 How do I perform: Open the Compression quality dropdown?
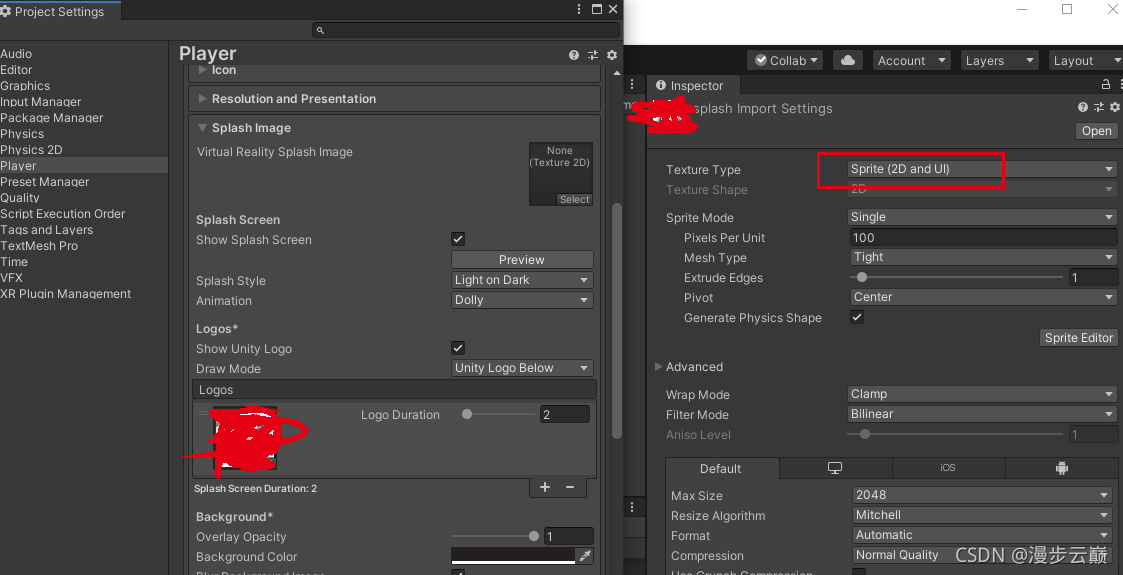pos(982,555)
